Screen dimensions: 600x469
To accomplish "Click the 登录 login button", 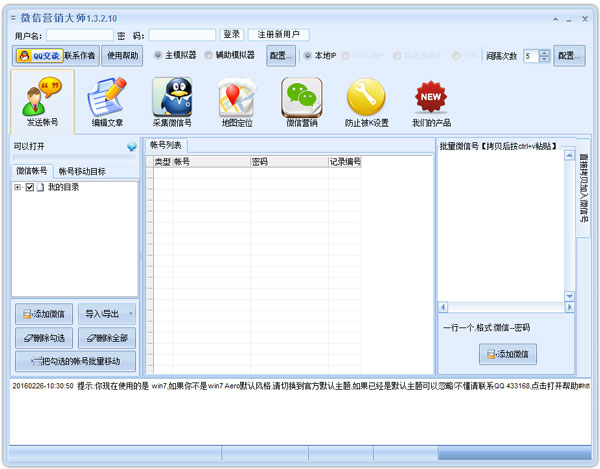I will (x=232, y=34).
